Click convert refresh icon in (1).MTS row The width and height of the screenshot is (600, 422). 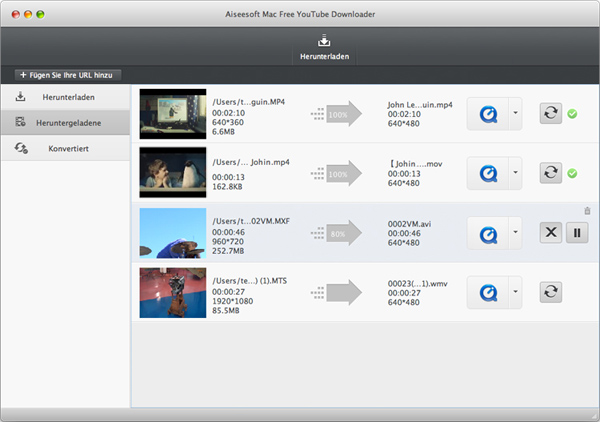tap(551, 292)
